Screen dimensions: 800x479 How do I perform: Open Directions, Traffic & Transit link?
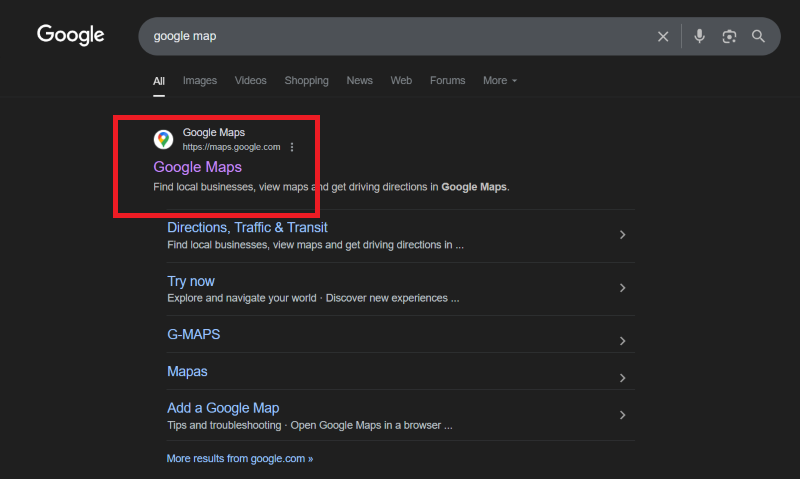tap(247, 228)
